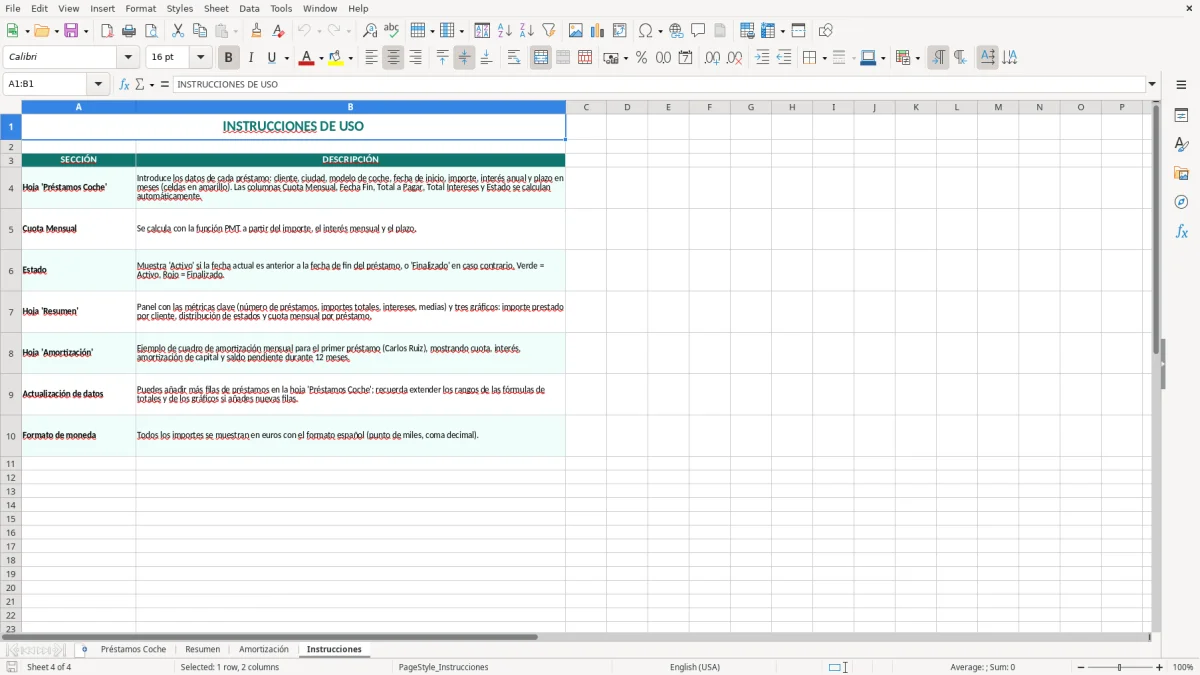1200x675 pixels.
Task: Copy the selection
Action: tap(200, 31)
